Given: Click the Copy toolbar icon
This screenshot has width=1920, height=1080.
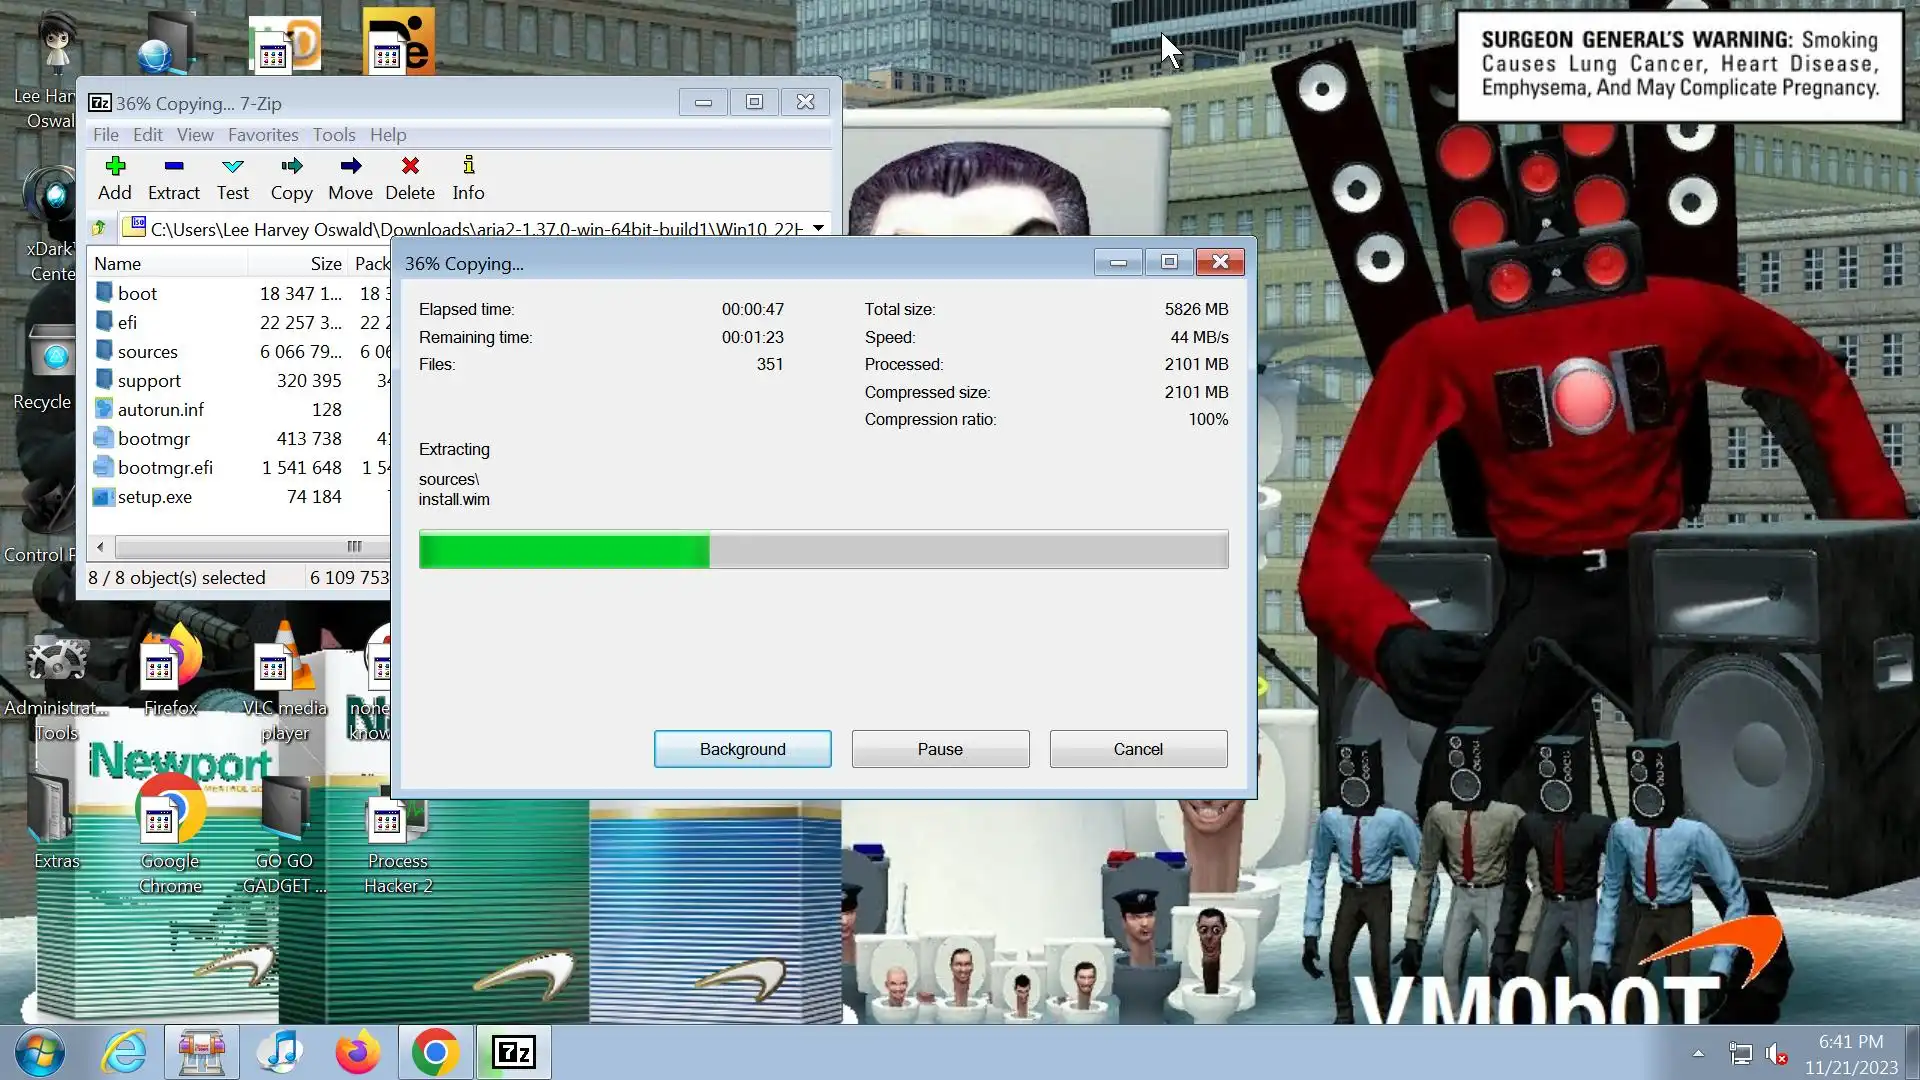Looking at the screenshot, I should pyautogui.click(x=291, y=167).
